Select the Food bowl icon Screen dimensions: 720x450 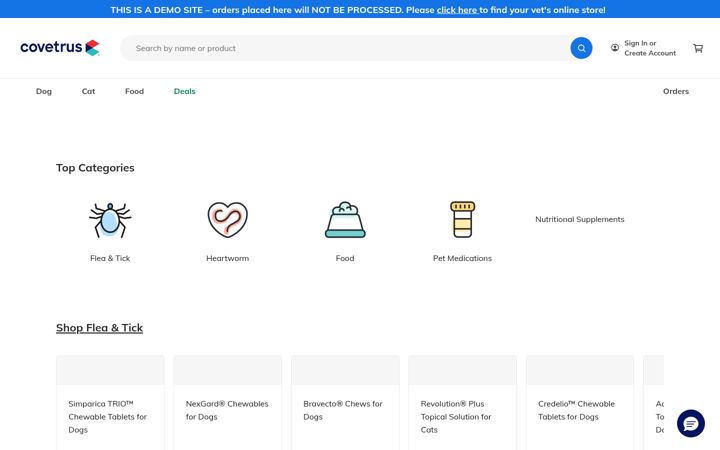pyautogui.click(x=345, y=219)
